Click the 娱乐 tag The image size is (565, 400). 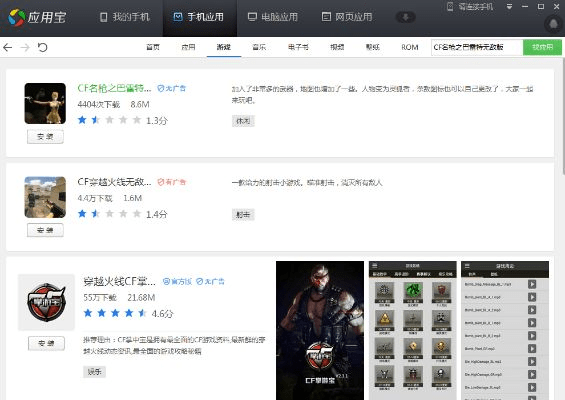(94, 372)
